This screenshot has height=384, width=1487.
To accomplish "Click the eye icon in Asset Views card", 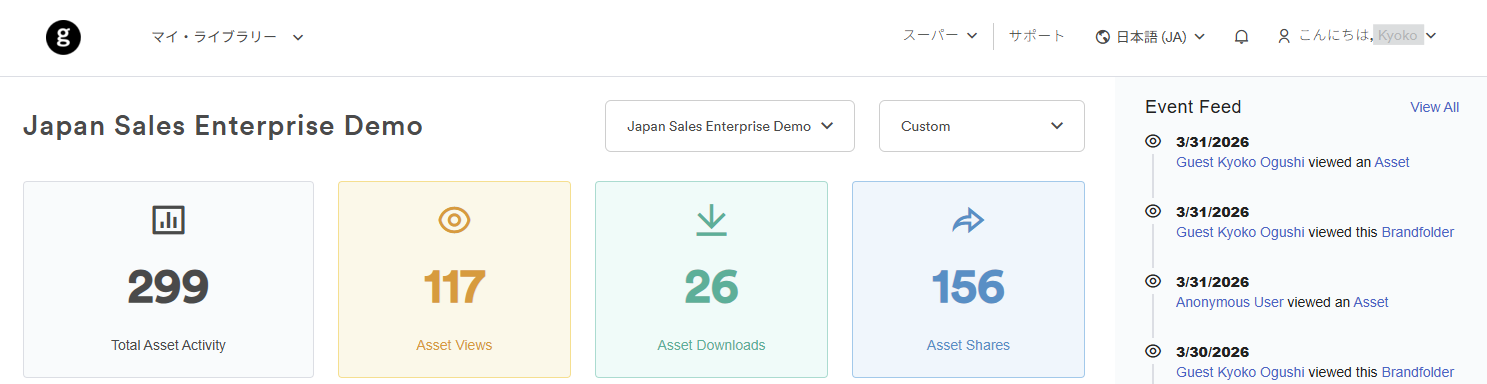I will (x=454, y=220).
